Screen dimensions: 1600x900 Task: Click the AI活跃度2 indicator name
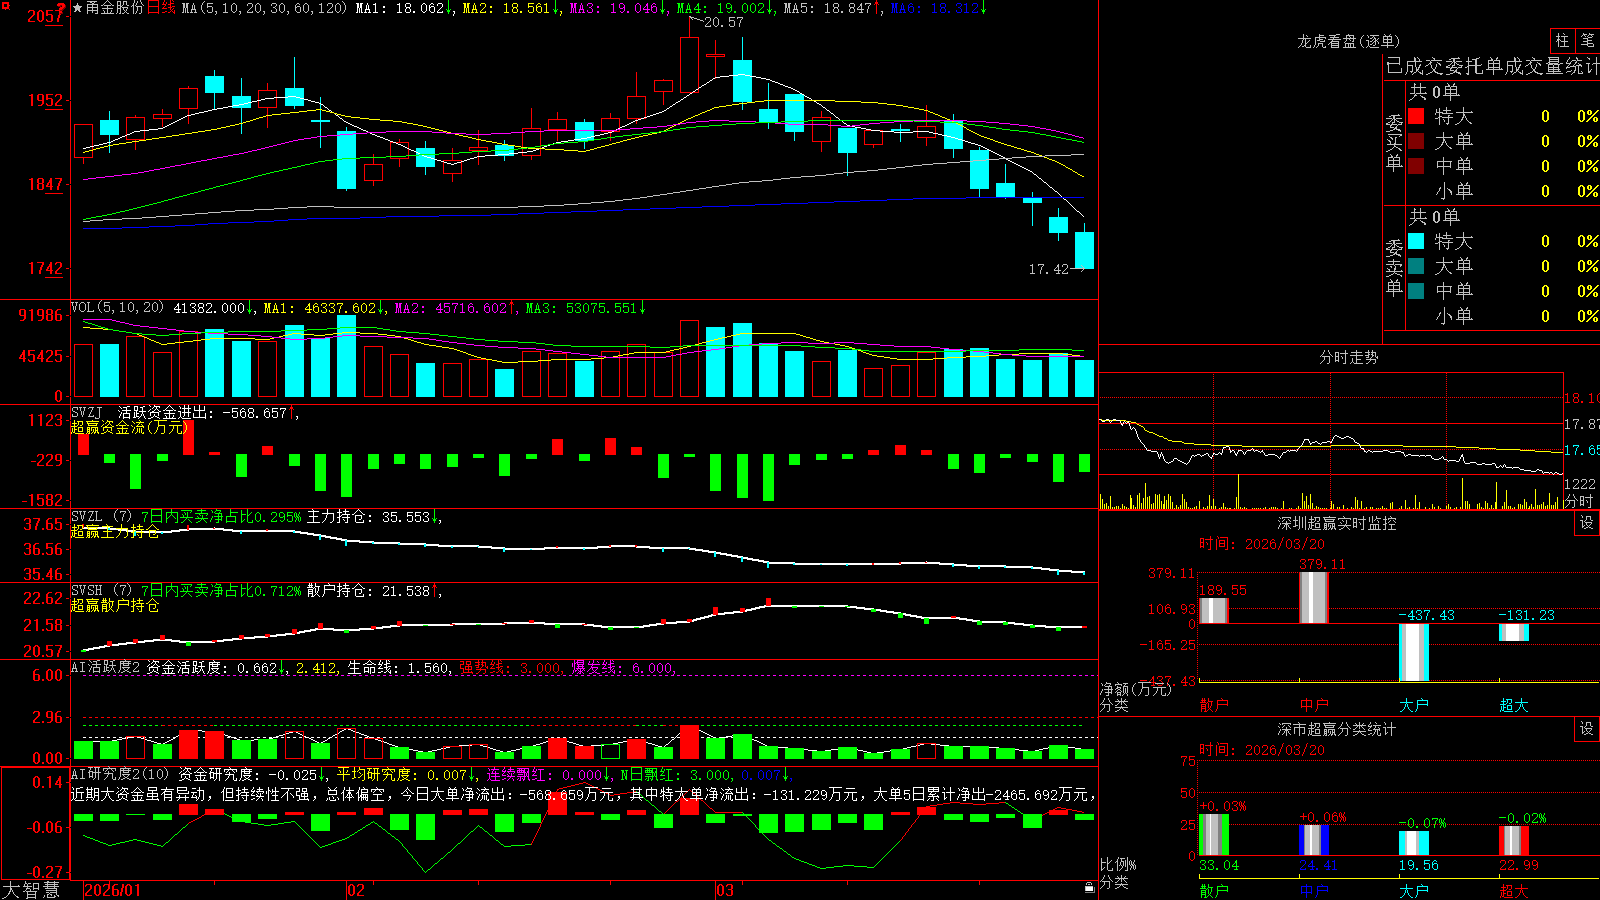tap(105, 667)
